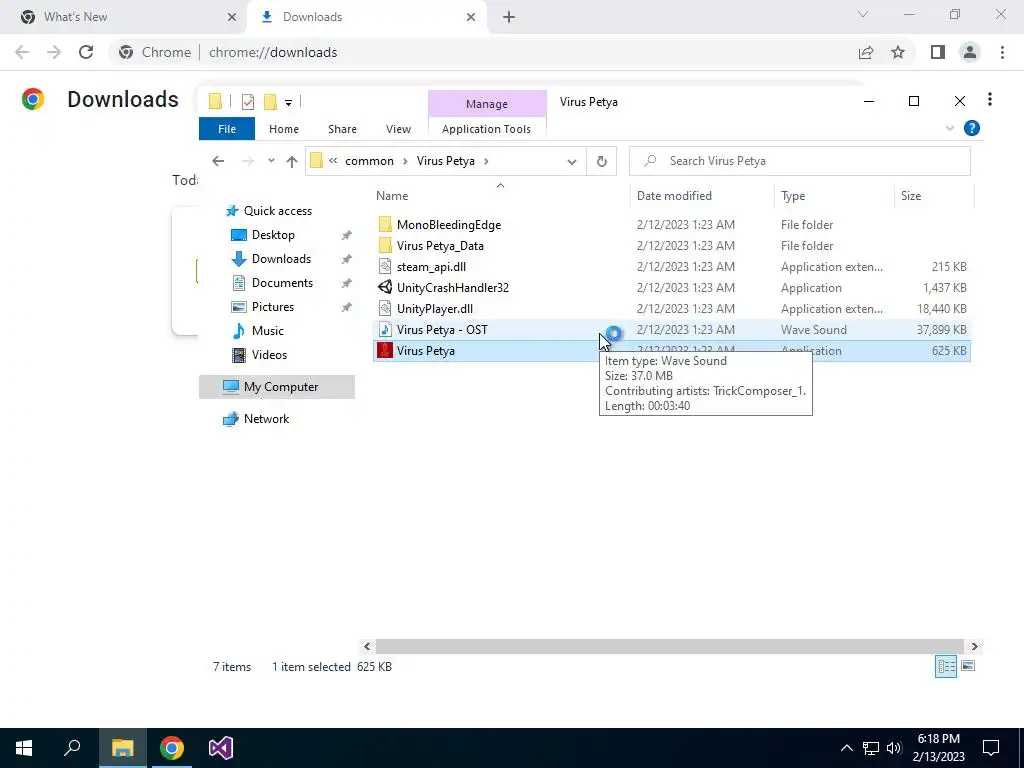Viewport: 1024px width, 768px height.
Task: Click the Search Virus Petya field
Action: point(799,161)
